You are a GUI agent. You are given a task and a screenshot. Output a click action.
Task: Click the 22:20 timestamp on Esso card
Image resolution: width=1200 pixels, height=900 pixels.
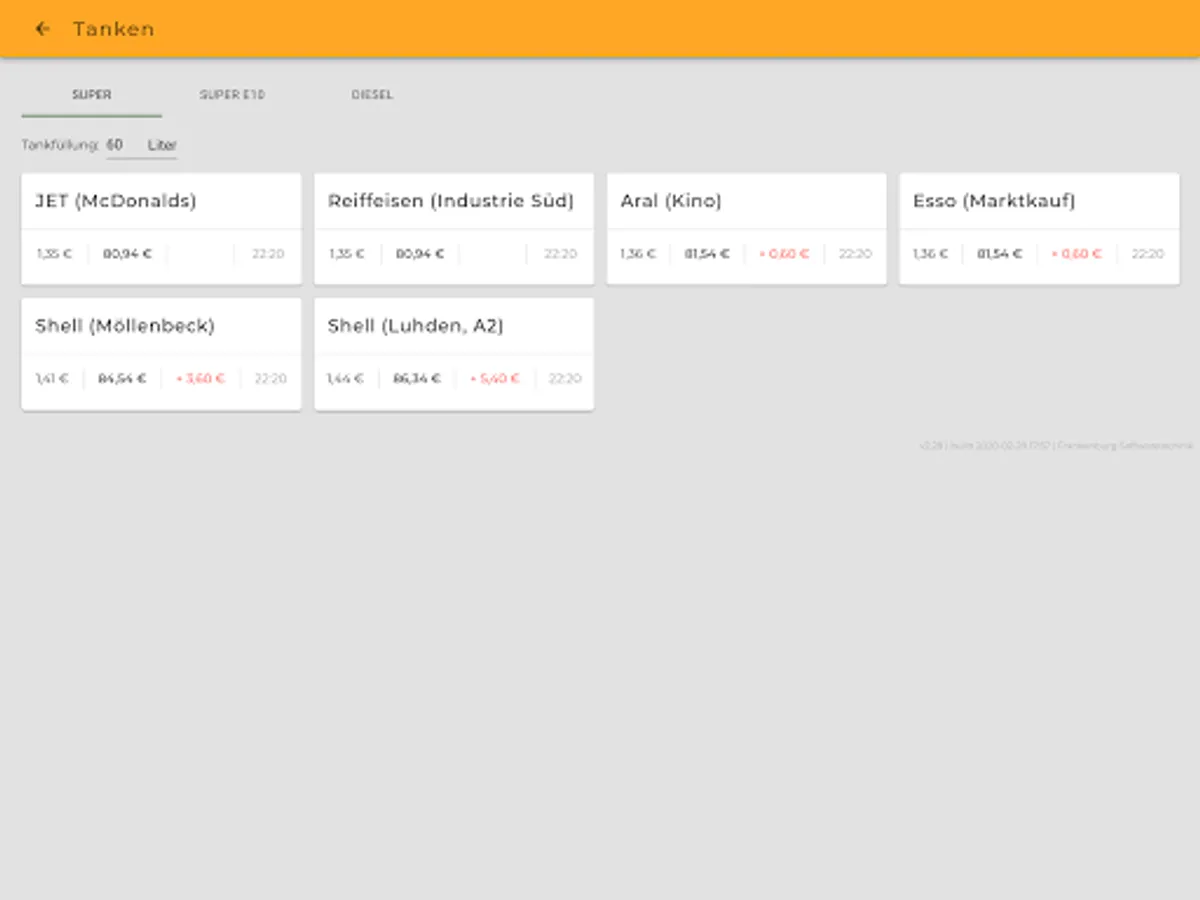coord(1148,254)
